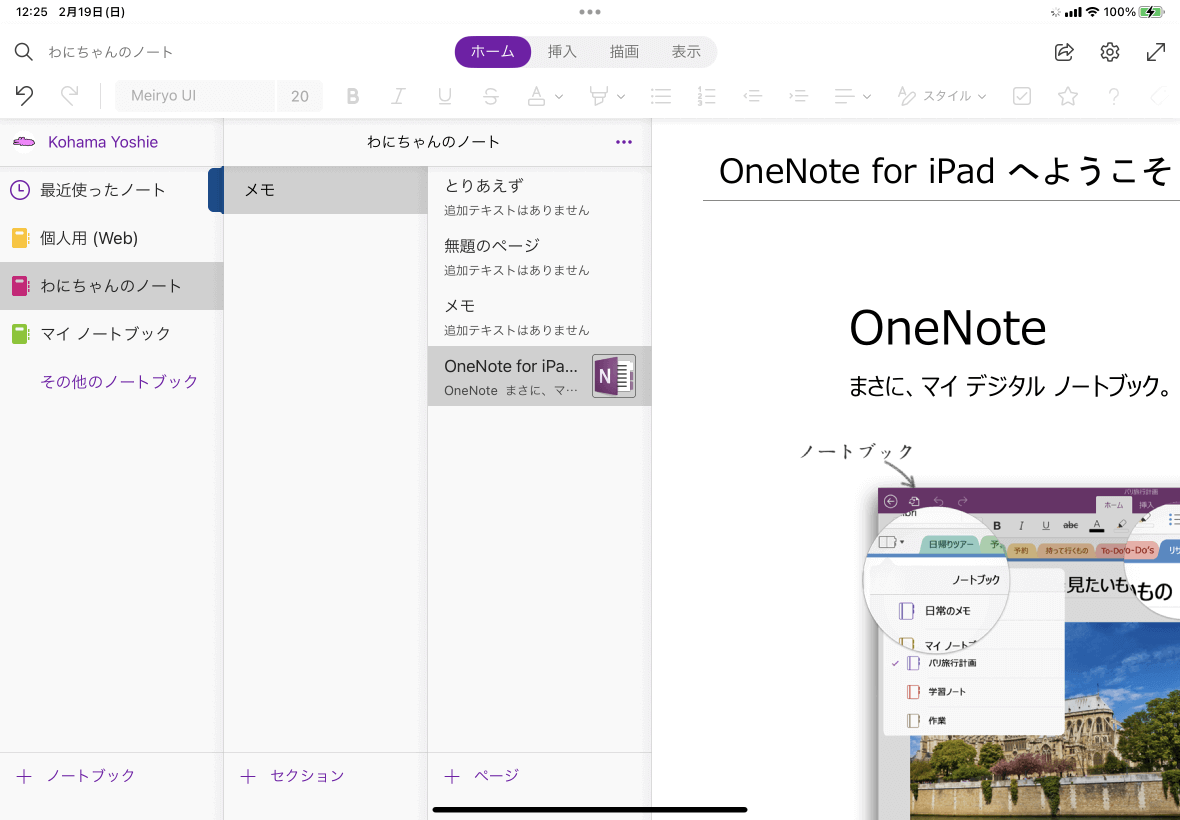Toggle italic formatting
The image size is (1180, 820).
(x=398, y=96)
